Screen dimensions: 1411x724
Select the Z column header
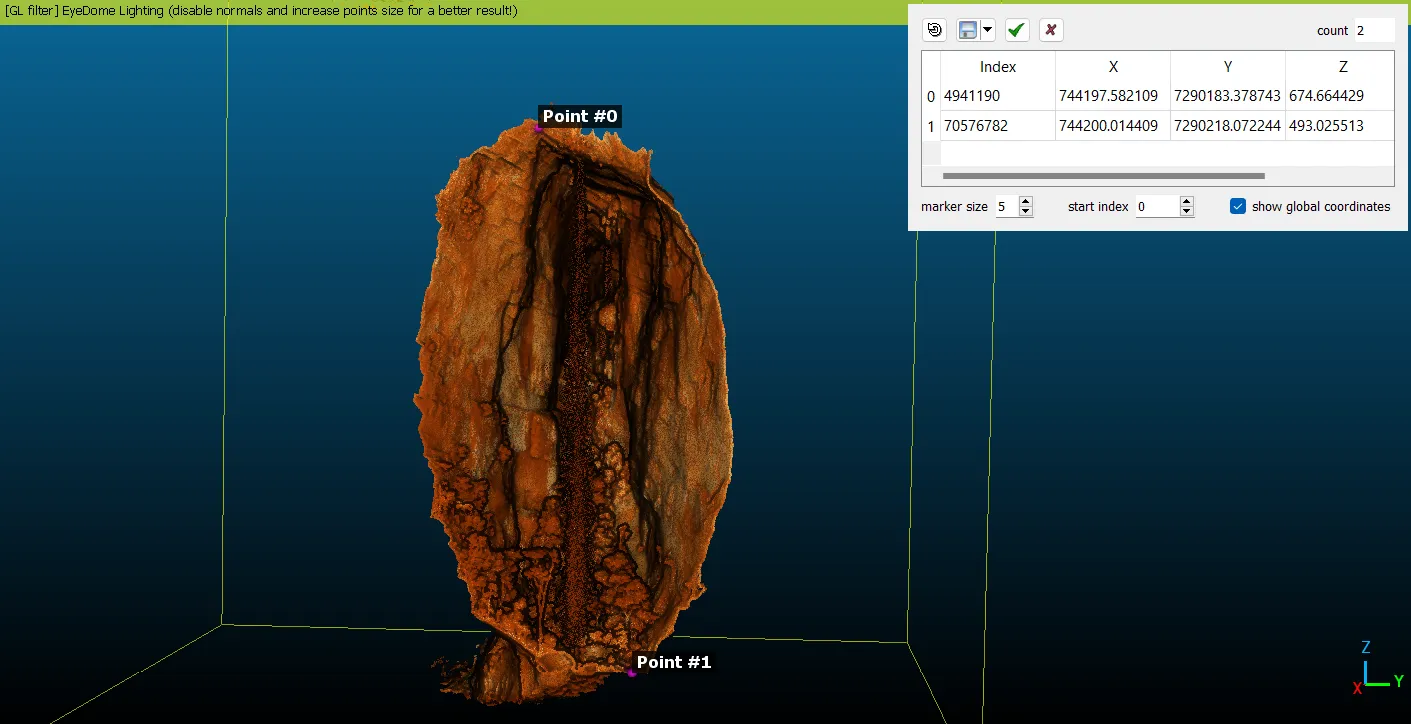pos(1342,67)
